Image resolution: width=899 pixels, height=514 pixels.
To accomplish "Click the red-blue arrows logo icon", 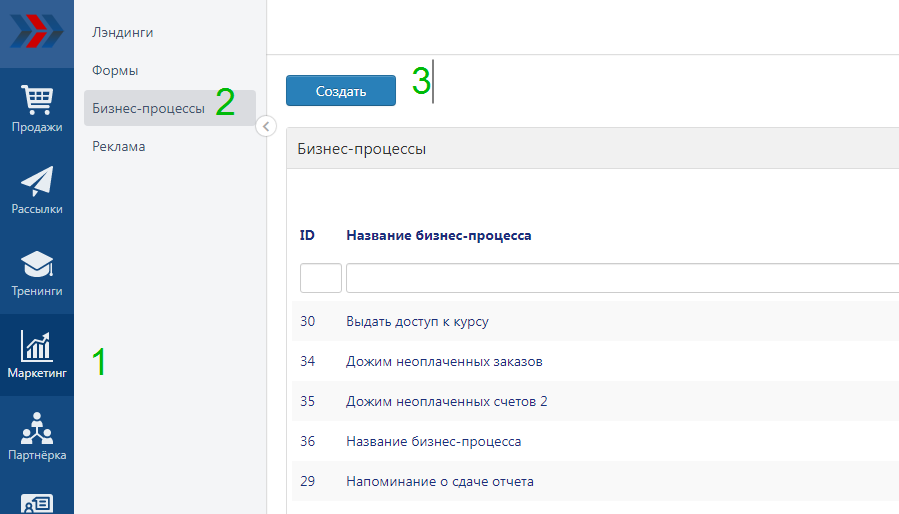I will coord(37,32).
